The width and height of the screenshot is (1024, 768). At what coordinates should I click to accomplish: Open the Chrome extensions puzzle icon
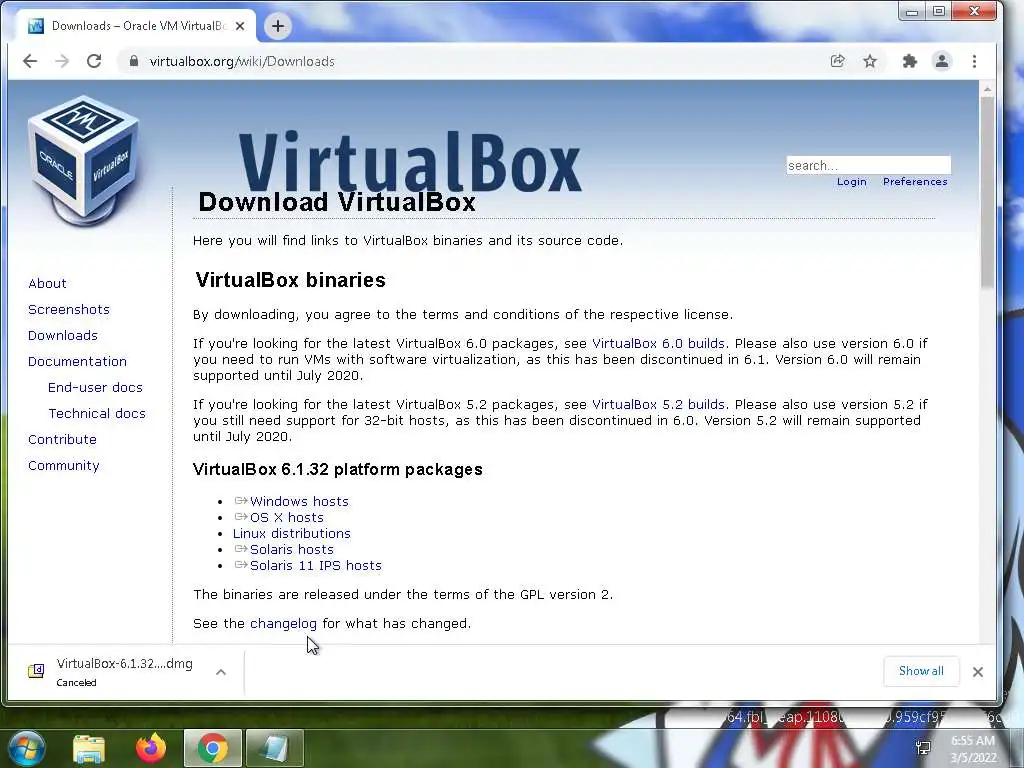point(909,61)
